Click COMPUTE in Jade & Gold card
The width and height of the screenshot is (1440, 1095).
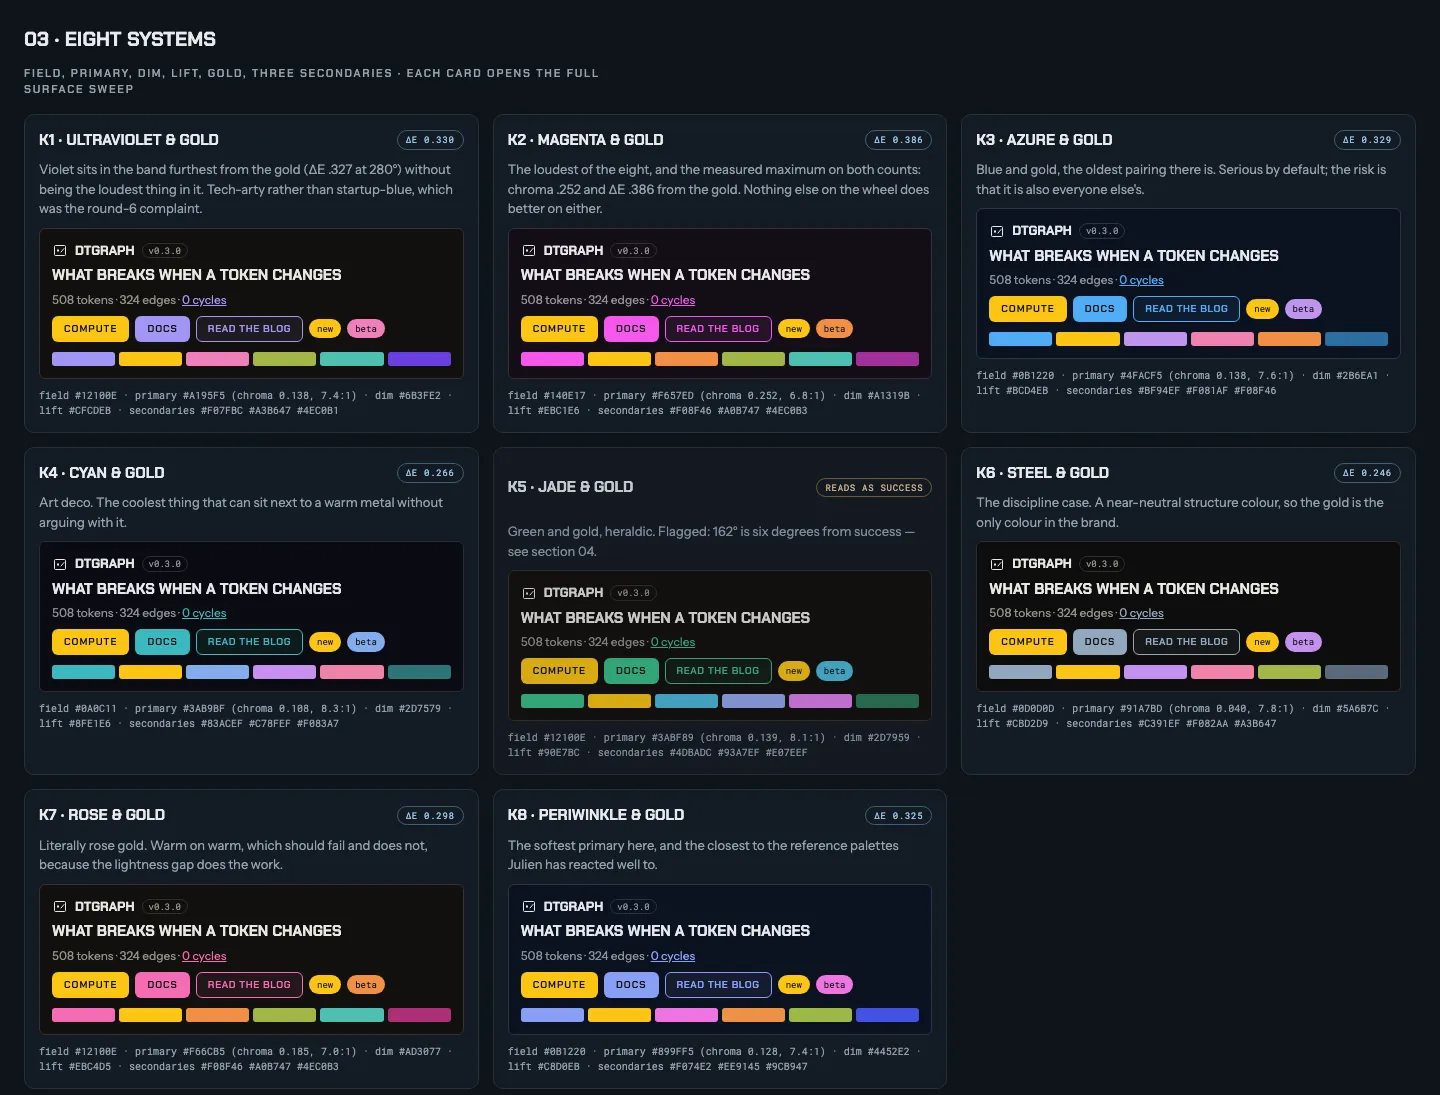[559, 671]
